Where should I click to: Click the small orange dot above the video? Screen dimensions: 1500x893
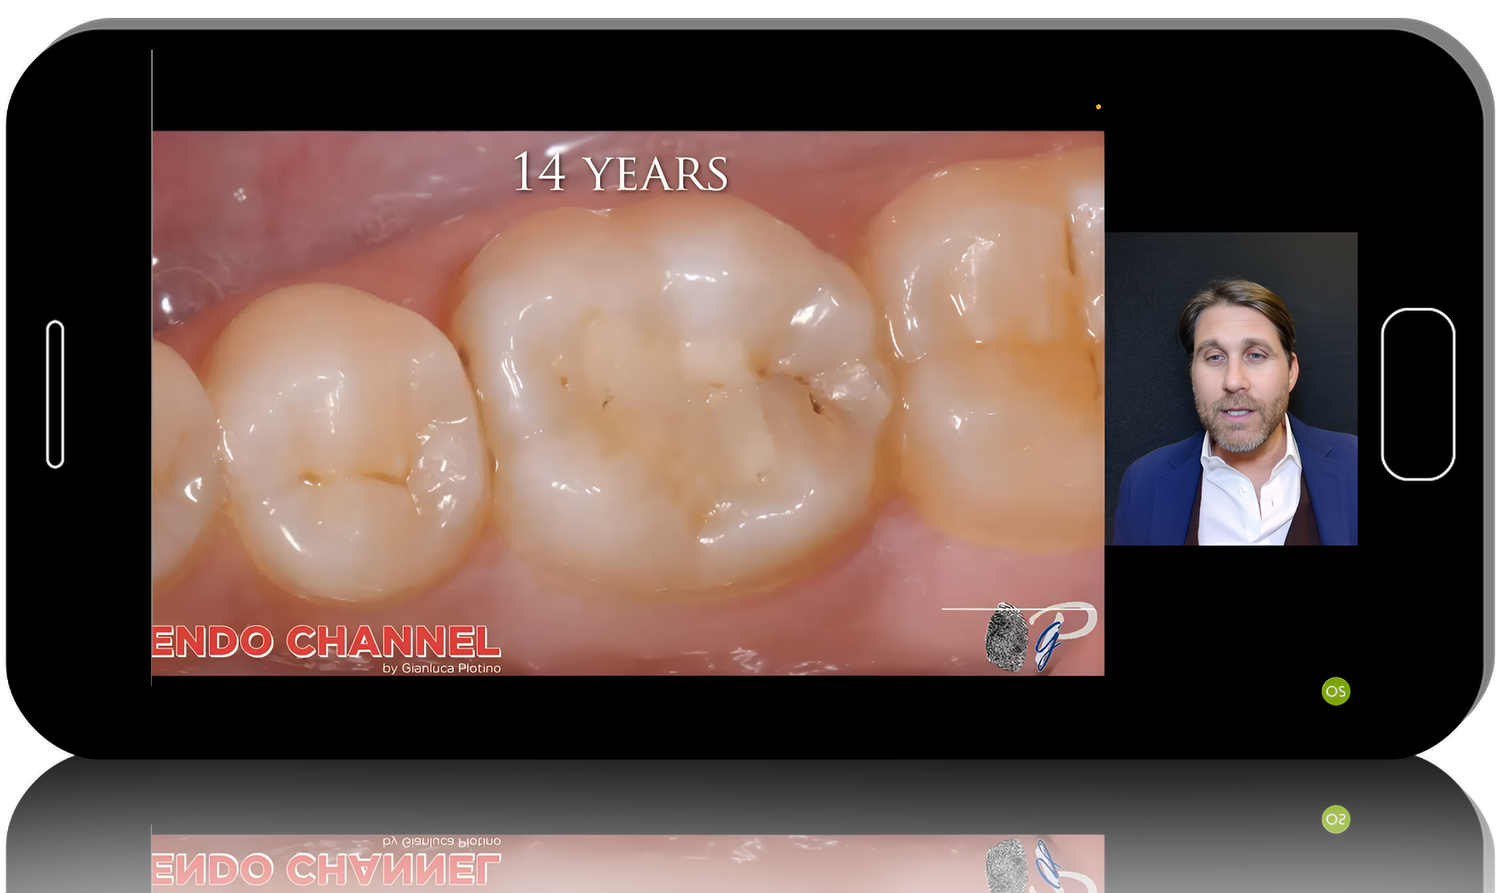click(x=1098, y=107)
